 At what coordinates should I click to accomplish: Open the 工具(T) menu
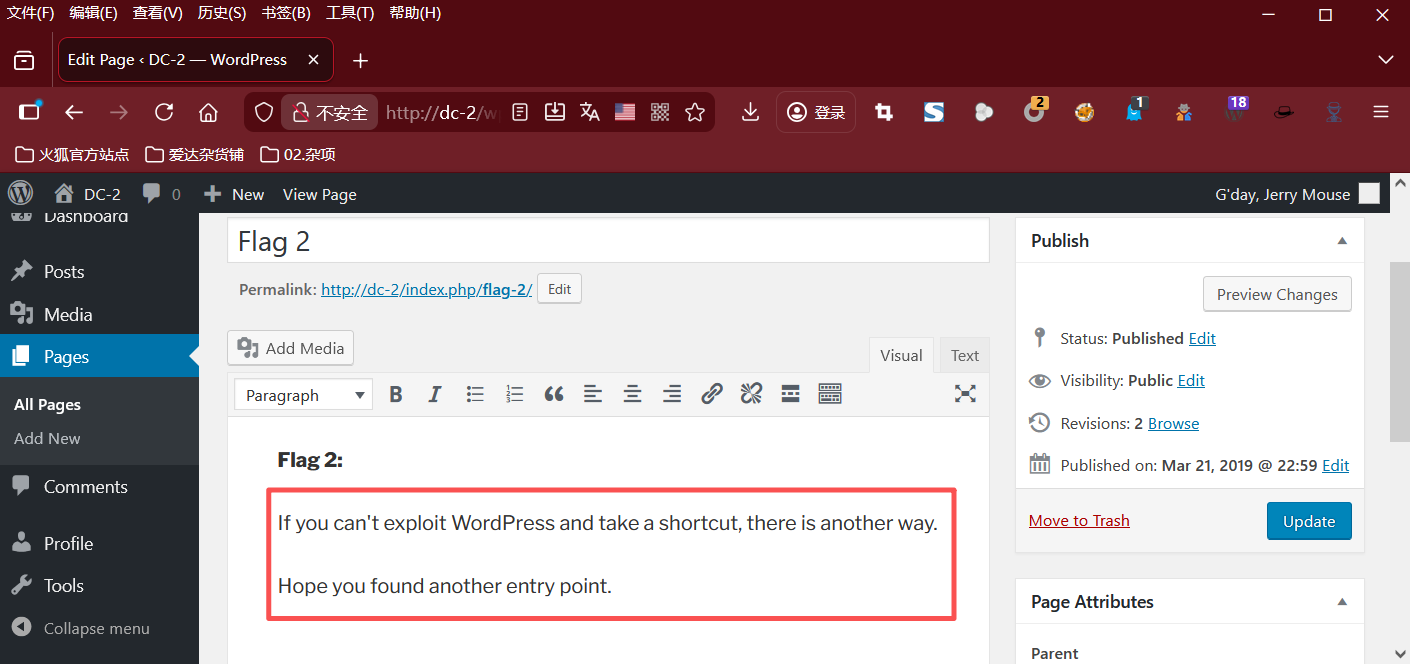click(x=350, y=13)
